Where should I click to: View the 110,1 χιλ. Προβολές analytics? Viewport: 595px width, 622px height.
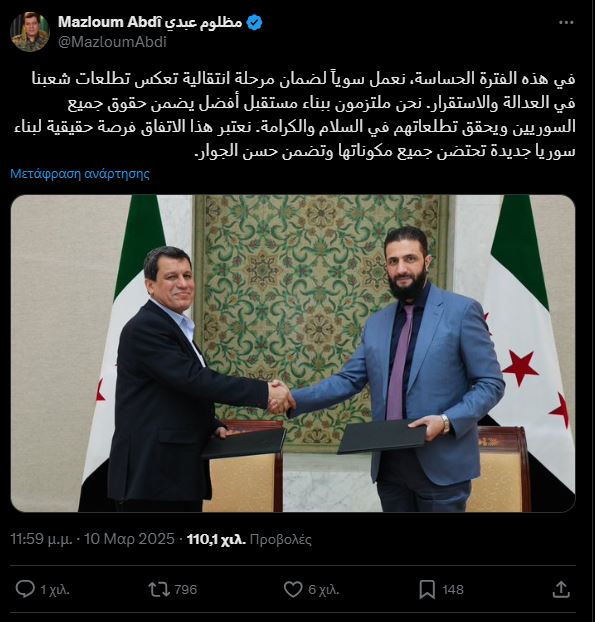coord(249,539)
